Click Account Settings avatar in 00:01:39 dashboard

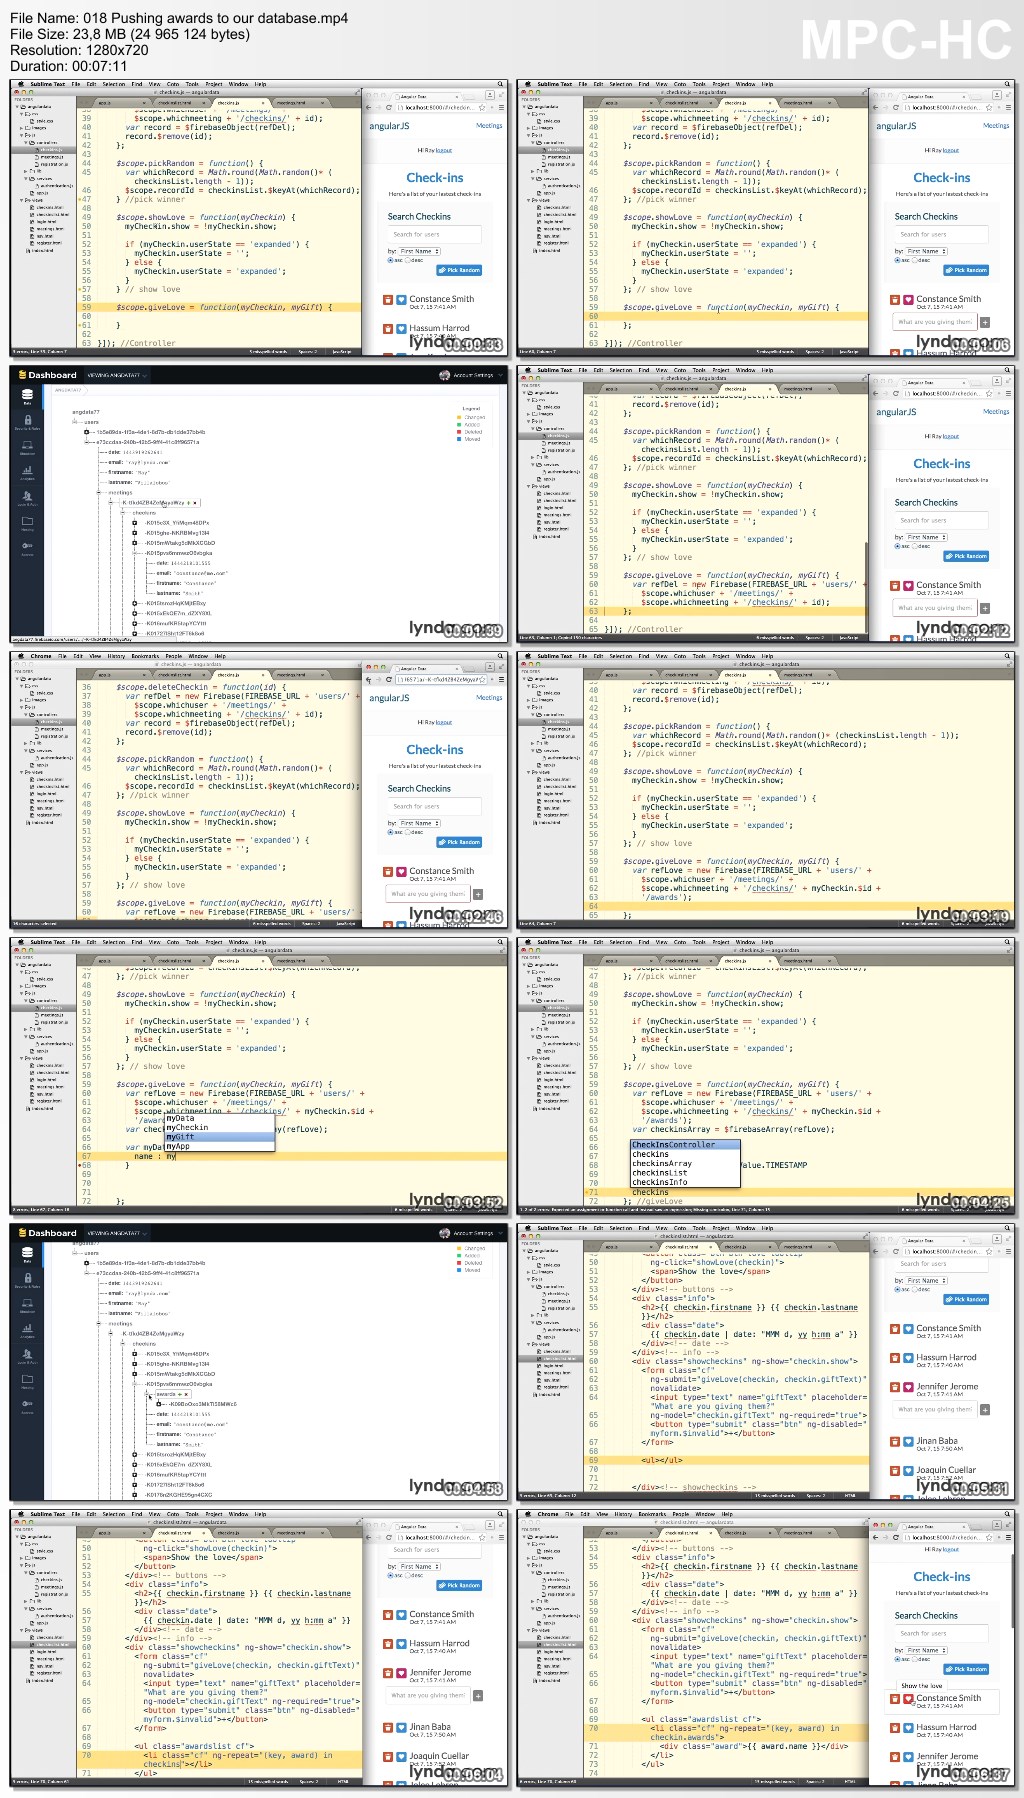(x=444, y=375)
